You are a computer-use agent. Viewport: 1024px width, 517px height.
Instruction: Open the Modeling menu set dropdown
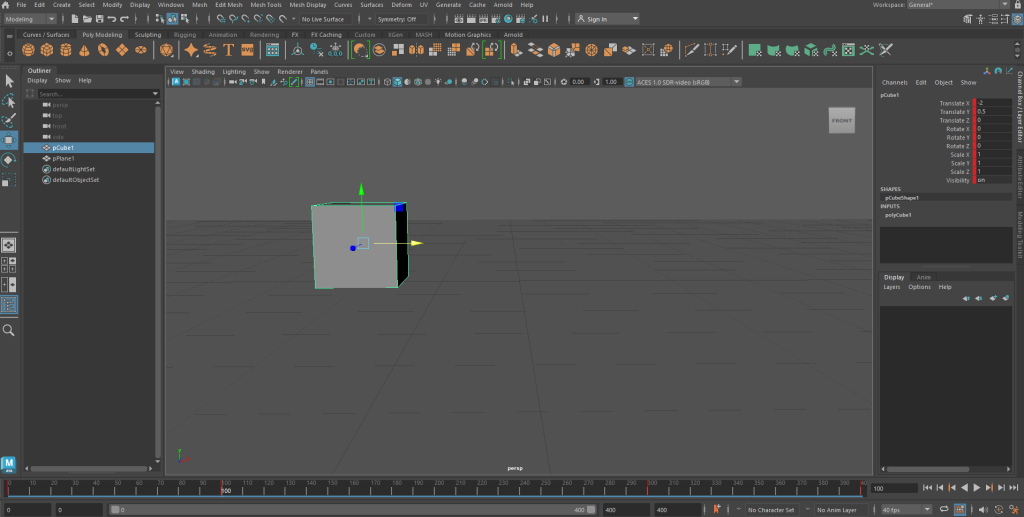pyautogui.click(x=31, y=19)
